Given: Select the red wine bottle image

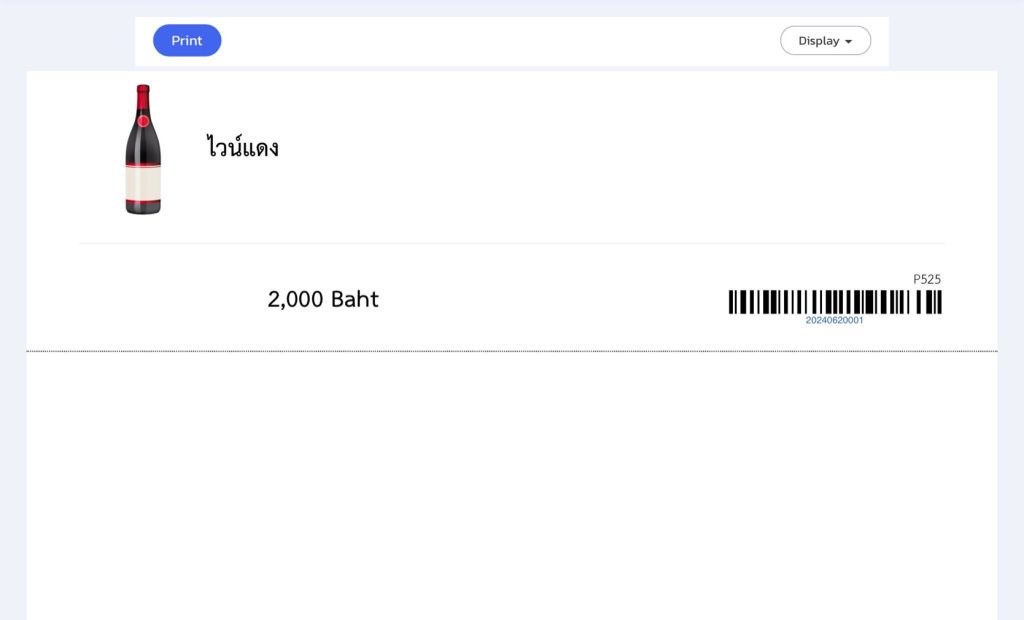Looking at the screenshot, I should click(x=143, y=149).
